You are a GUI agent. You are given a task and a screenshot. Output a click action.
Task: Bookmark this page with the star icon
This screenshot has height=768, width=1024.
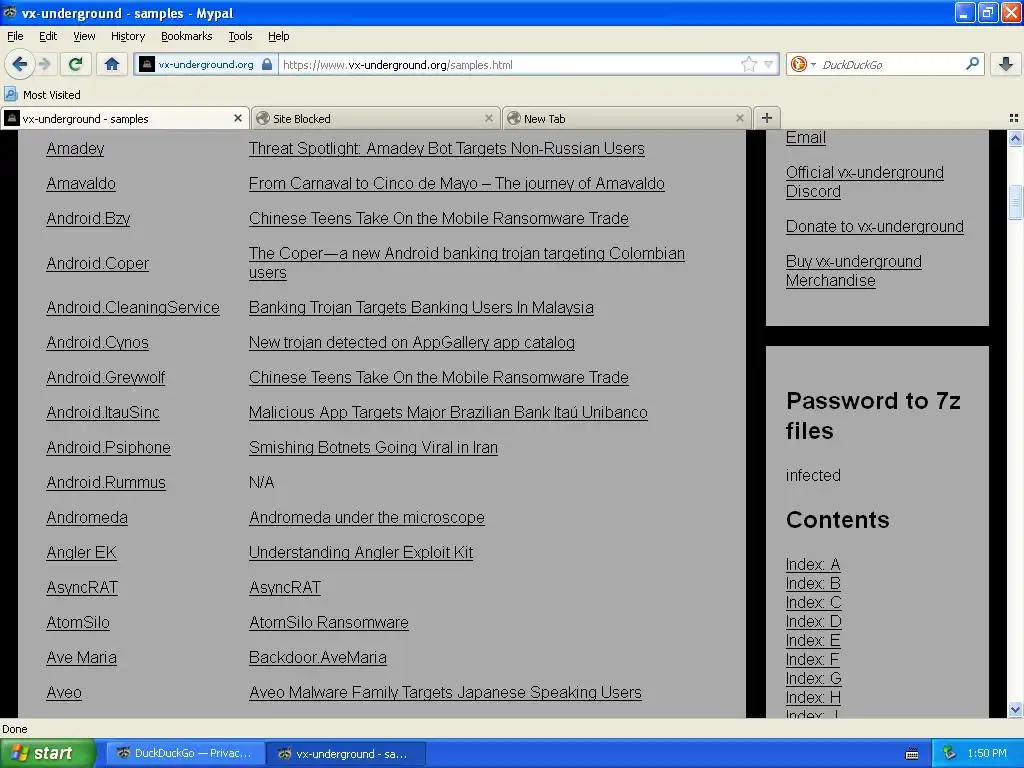pyautogui.click(x=748, y=64)
